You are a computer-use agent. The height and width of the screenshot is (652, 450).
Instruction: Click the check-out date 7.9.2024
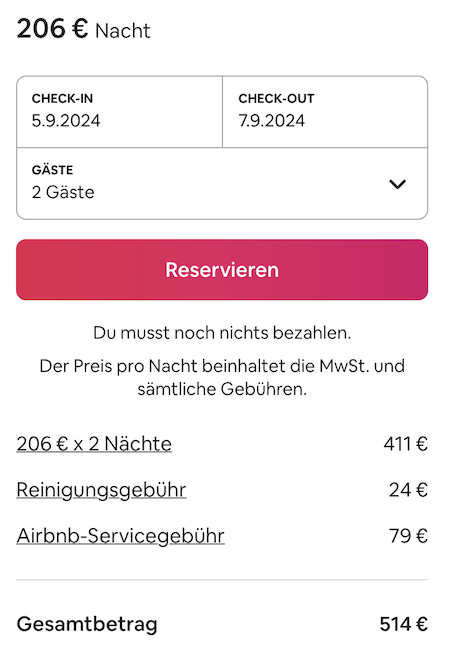pyautogui.click(x=272, y=121)
